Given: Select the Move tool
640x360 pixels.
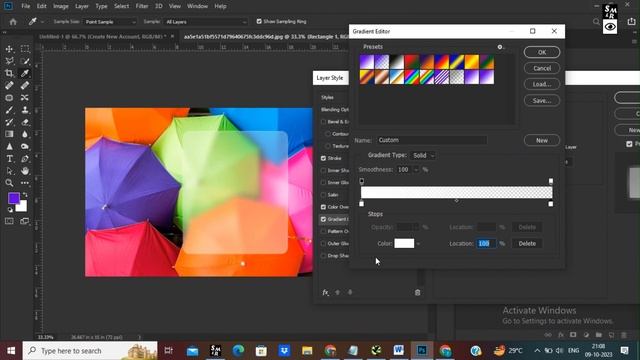Looking at the screenshot, I should pyautogui.click(x=9, y=49).
